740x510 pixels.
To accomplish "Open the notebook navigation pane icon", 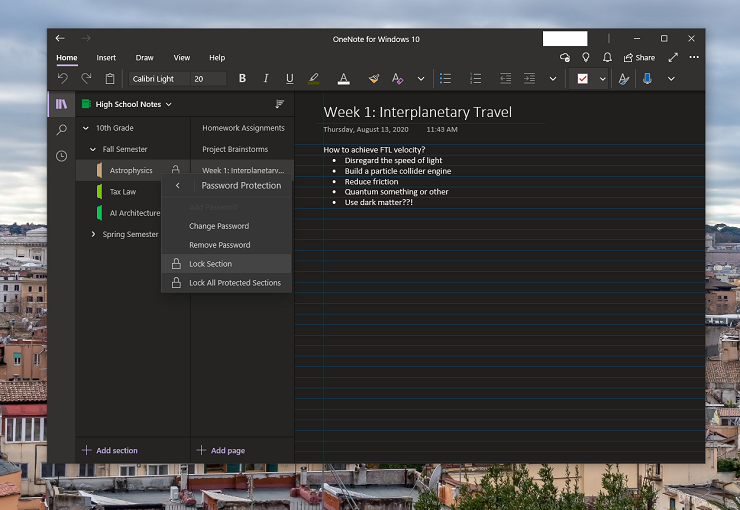I will pos(62,104).
